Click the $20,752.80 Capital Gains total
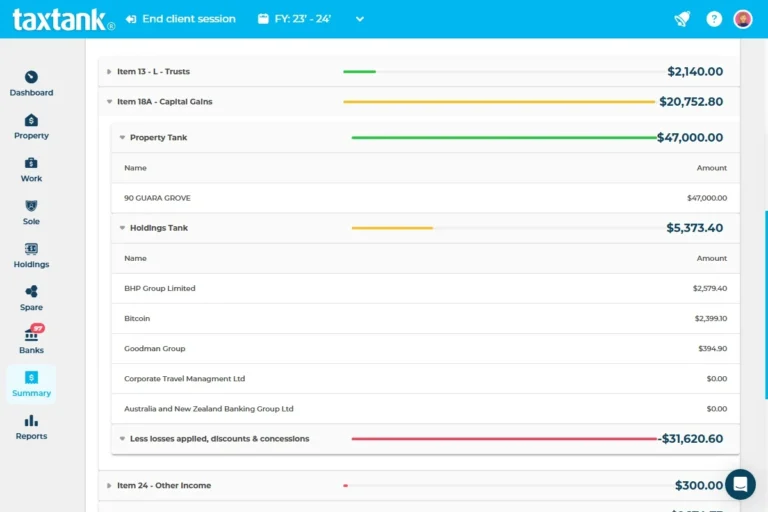The image size is (768, 512). coord(691,102)
